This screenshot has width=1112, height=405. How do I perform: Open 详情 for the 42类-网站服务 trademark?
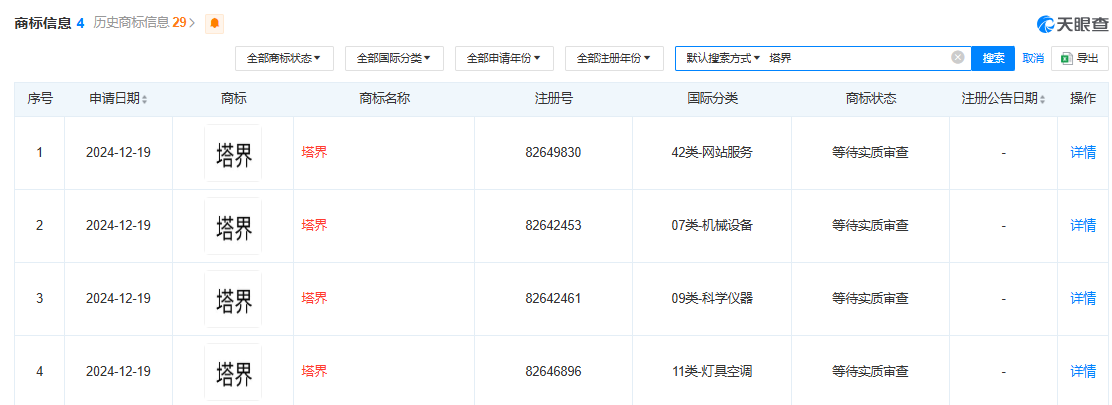coord(1082,153)
